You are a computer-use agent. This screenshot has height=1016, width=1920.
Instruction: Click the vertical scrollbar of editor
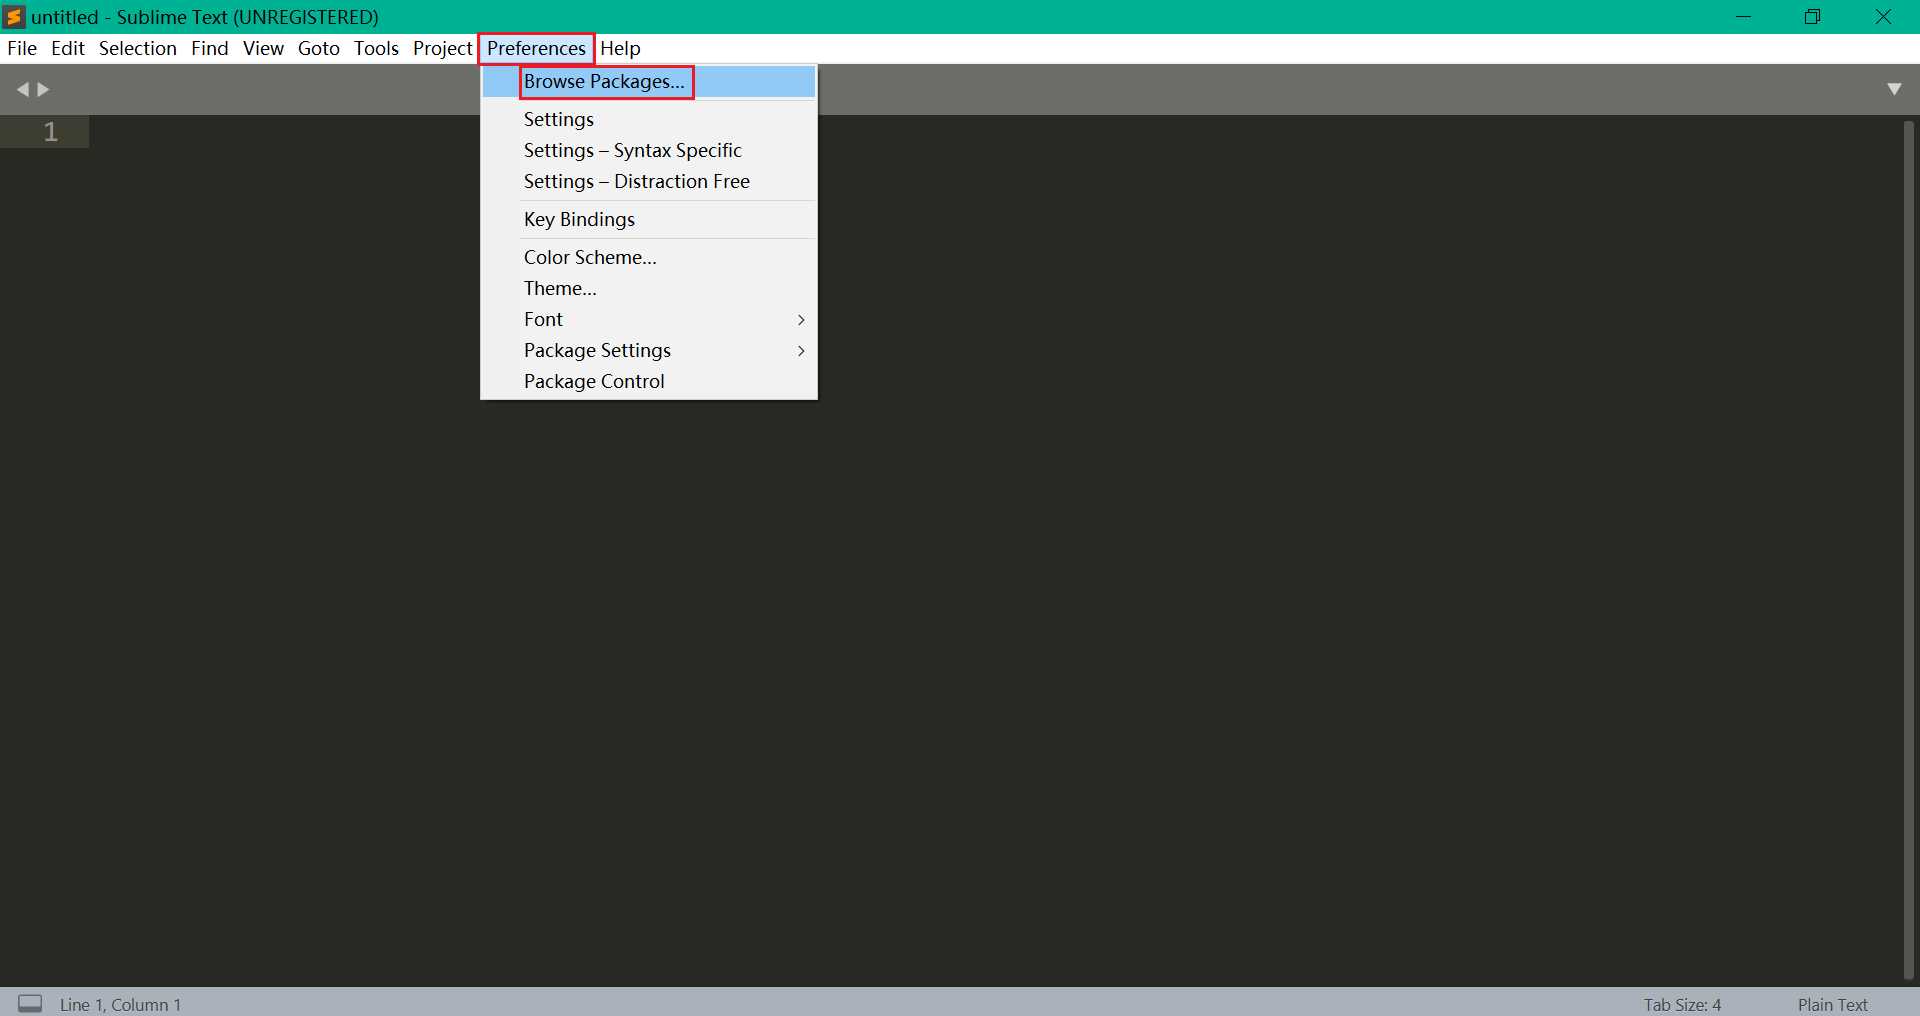pos(1909,550)
